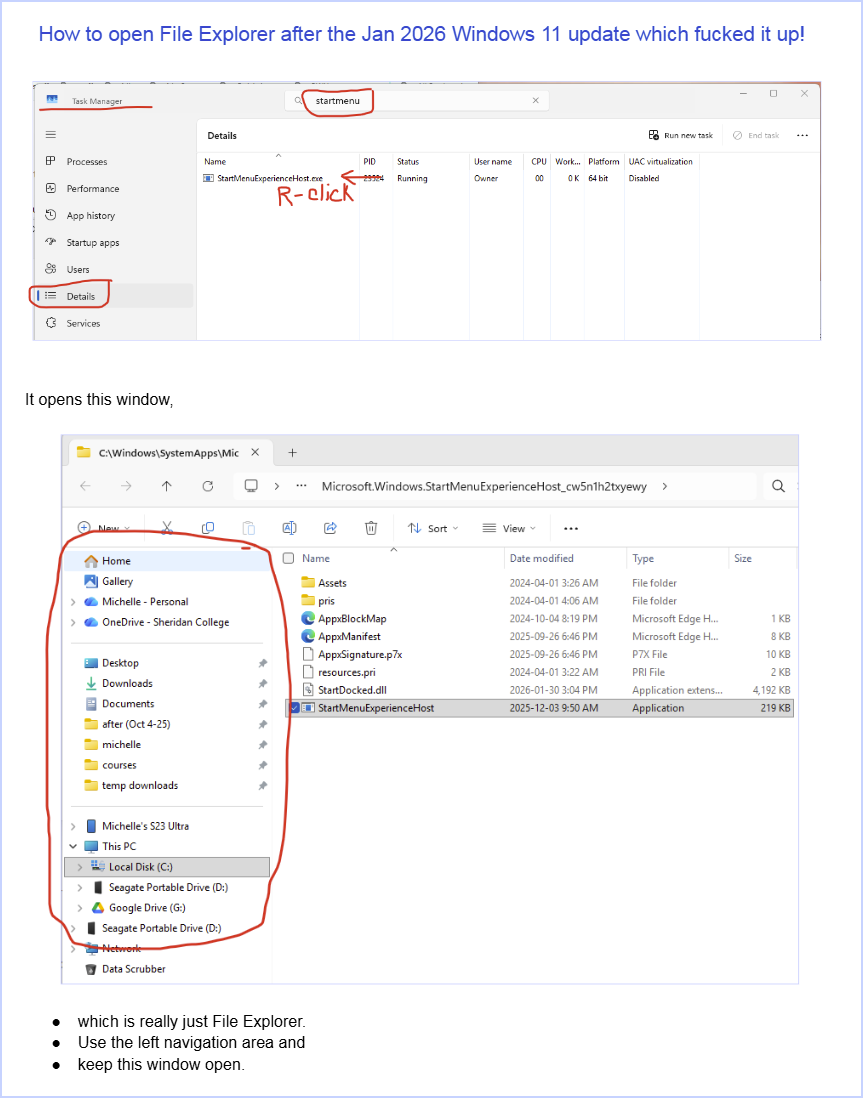Image resolution: width=863 pixels, height=1098 pixels.
Task: Clear the Task Manager search text
Action: 535,101
